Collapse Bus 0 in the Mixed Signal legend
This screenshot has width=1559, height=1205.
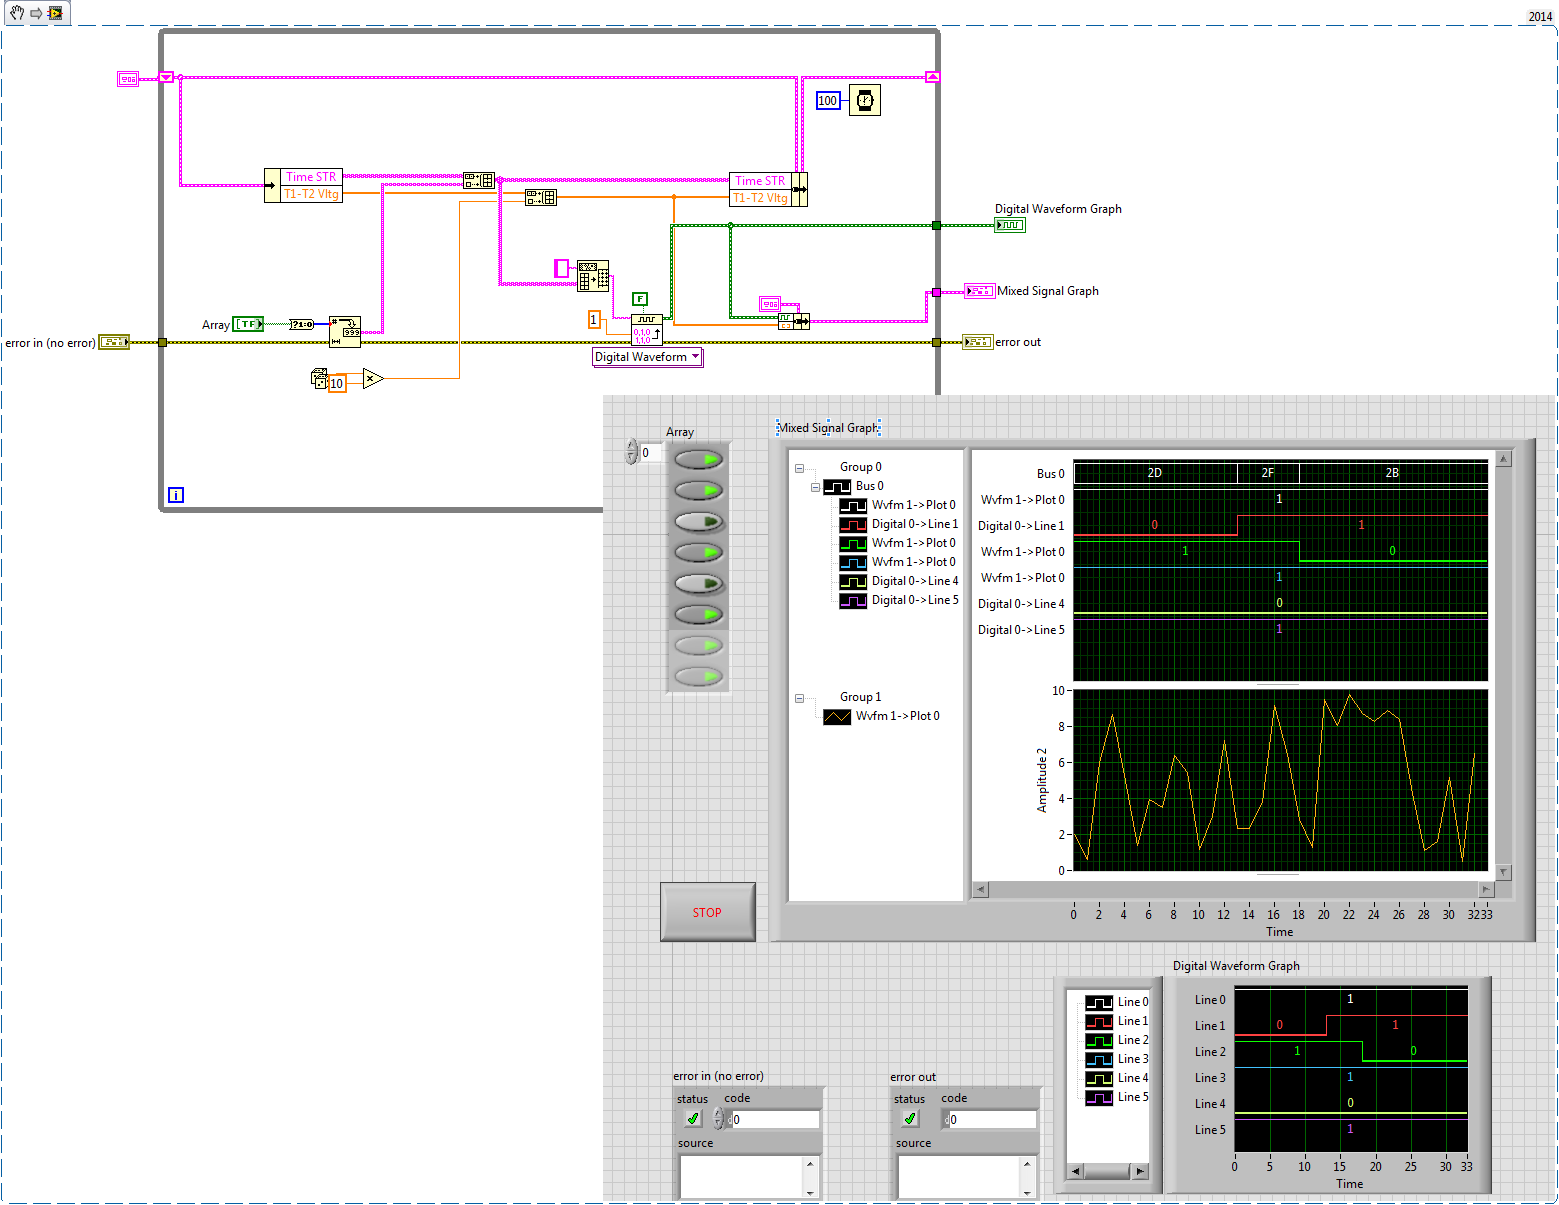pyautogui.click(x=817, y=486)
